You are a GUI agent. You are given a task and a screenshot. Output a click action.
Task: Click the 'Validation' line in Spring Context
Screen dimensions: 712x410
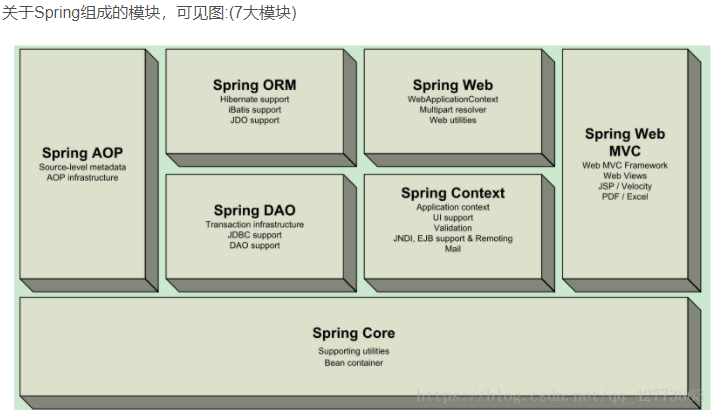coord(453,228)
